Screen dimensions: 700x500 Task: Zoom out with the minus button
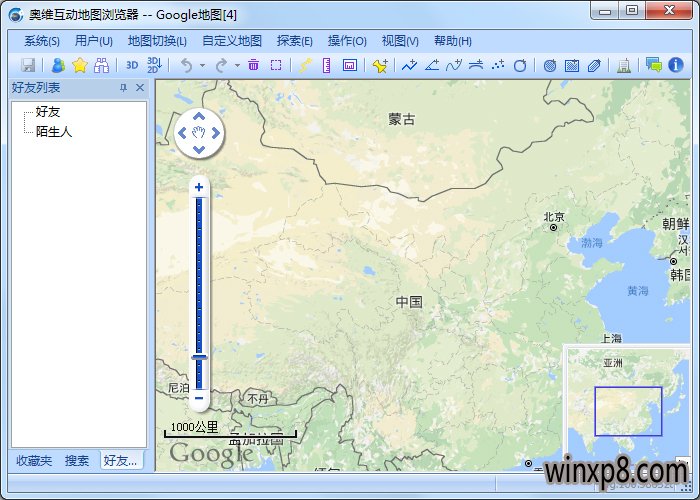(199, 398)
